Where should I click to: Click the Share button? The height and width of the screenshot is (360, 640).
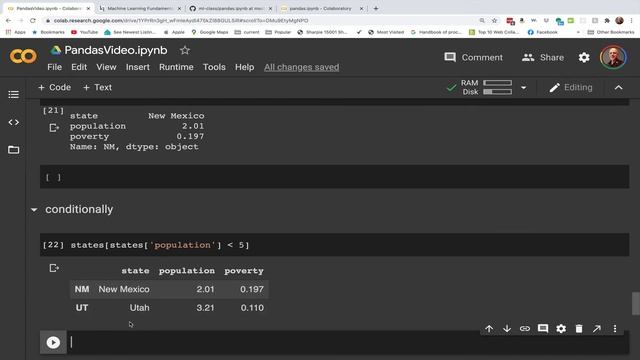pyautogui.click(x=543, y=58)
